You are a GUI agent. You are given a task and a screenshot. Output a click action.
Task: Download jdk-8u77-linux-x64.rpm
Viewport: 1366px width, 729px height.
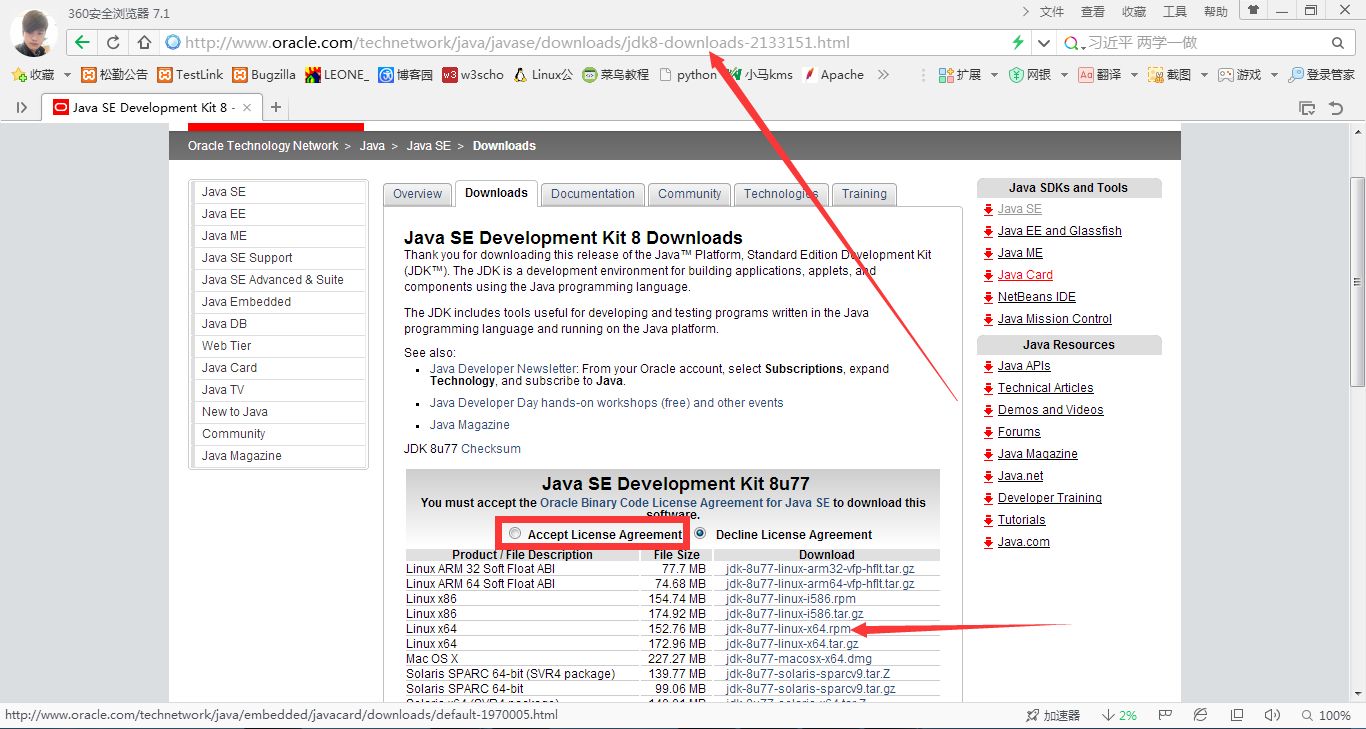(x=788, y=629)
